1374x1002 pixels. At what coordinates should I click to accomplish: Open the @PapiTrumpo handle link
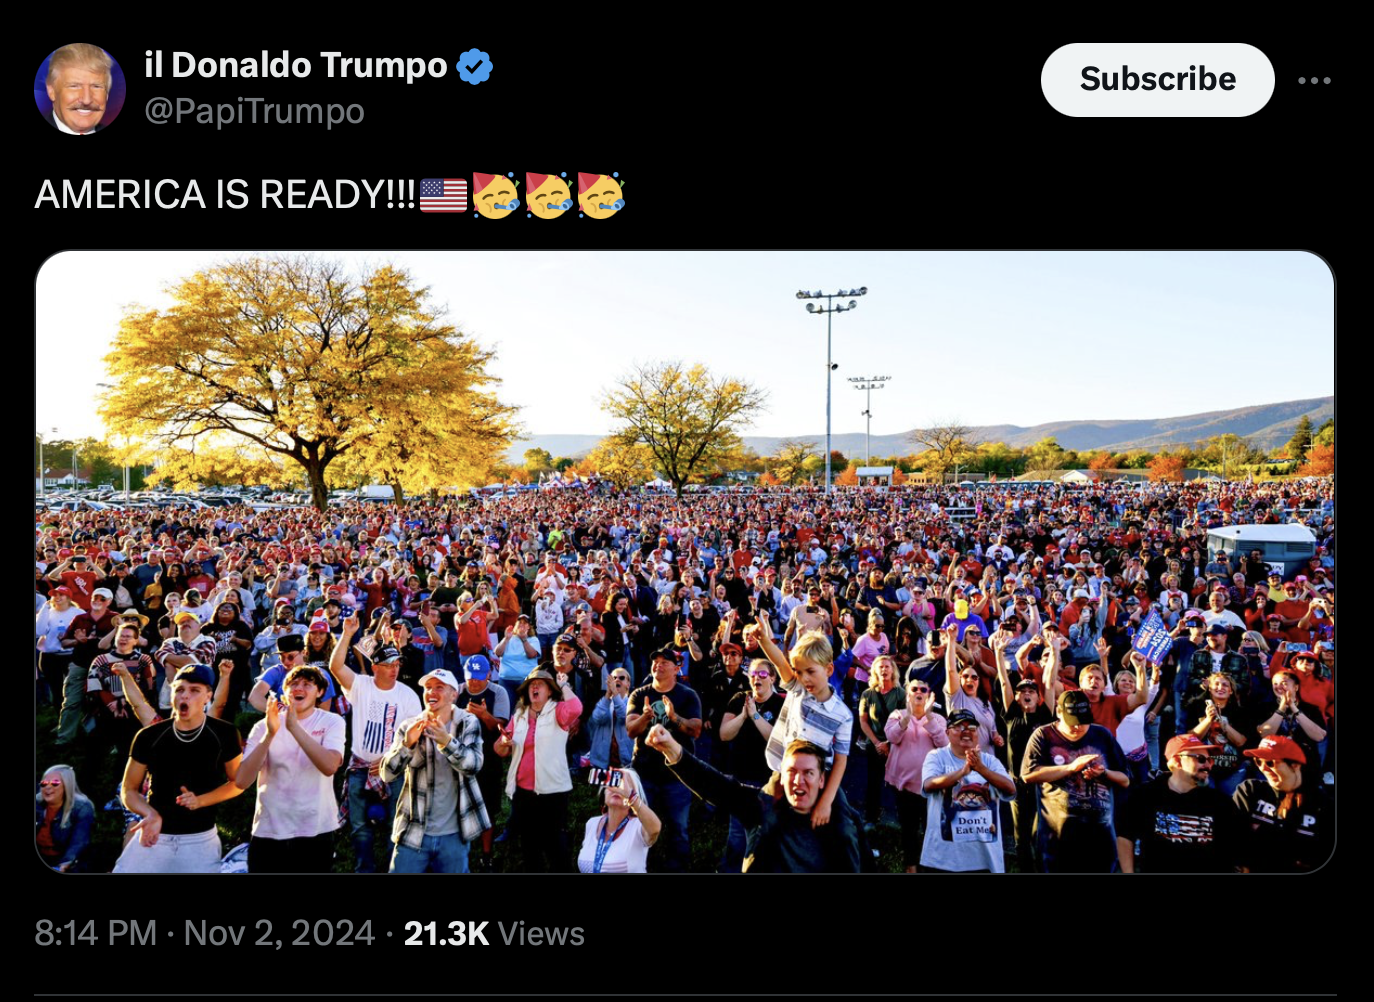click(x=254, y=111)
